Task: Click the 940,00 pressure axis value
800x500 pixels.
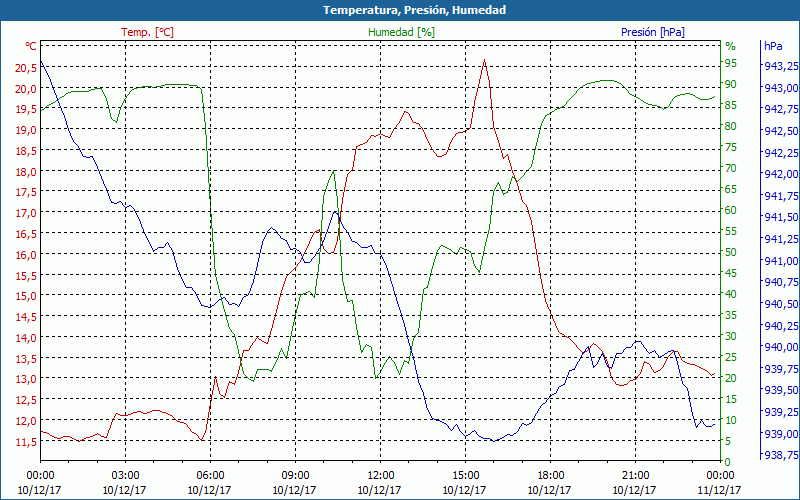Action: tap(781, 347)
